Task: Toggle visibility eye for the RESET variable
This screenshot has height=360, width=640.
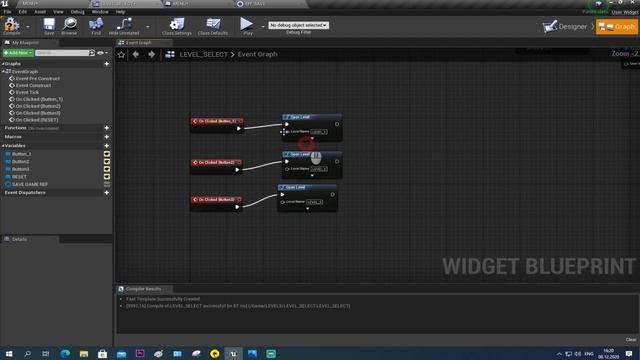Action: tap(107, 177)
